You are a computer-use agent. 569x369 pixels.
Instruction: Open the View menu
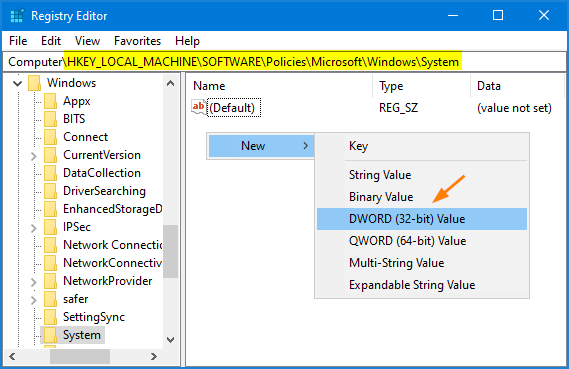pyautogui.click(x=87, y=41)
